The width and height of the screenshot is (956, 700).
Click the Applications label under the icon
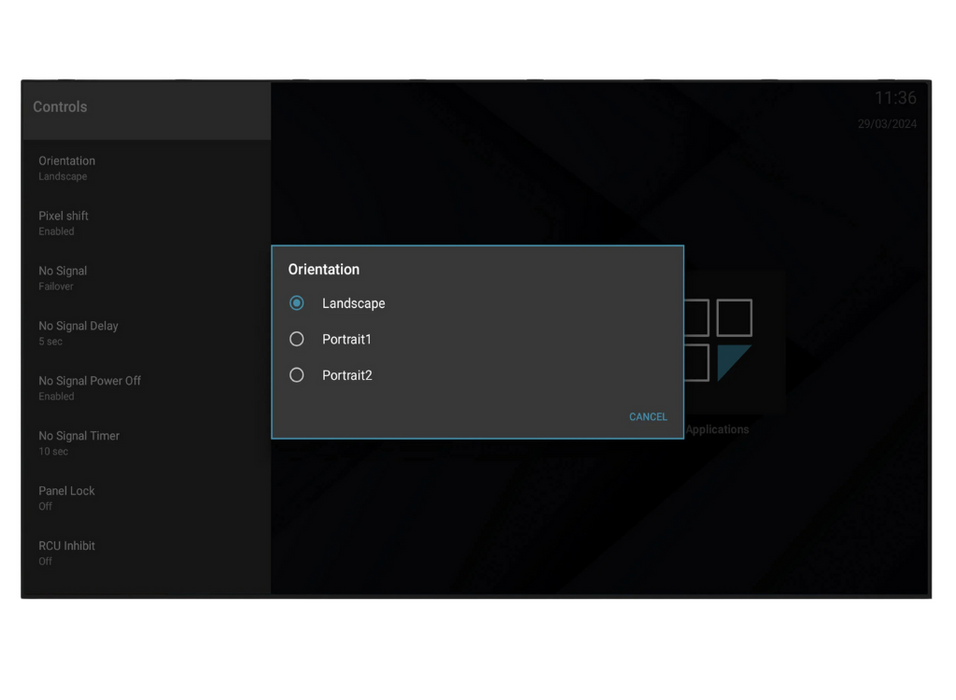pyautogui.click(x=717, y=430)
